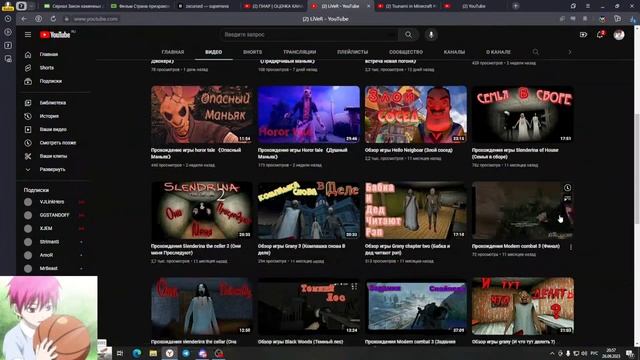
Task: Open Ваши видео in the sidebar
Action: [53, 129]
